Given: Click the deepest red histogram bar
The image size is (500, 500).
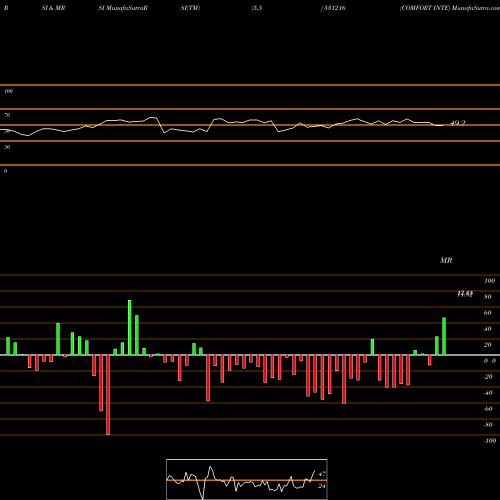Looking at the screenshot, I should 108,395.
